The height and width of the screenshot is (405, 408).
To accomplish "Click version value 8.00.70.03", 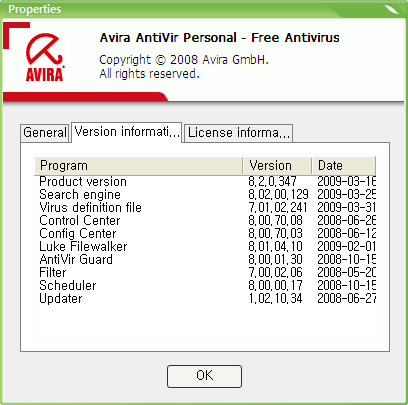I will 275,234.
